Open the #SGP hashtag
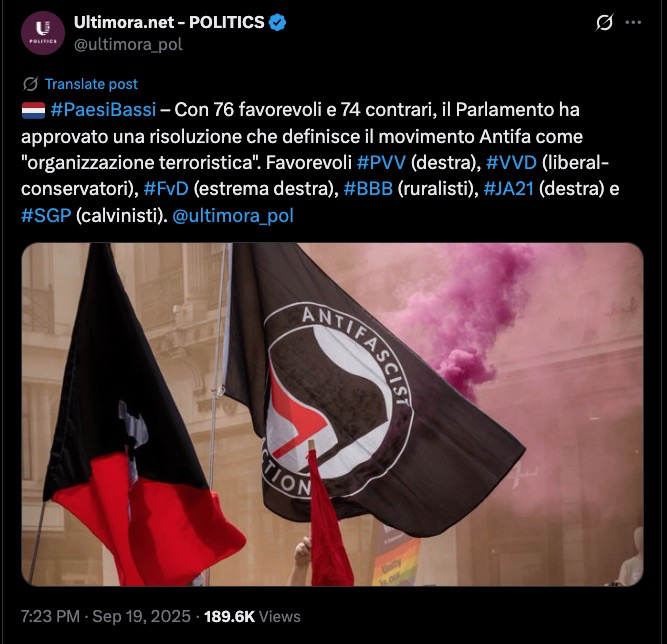667x644 pixels. click(x=46, y=216)
